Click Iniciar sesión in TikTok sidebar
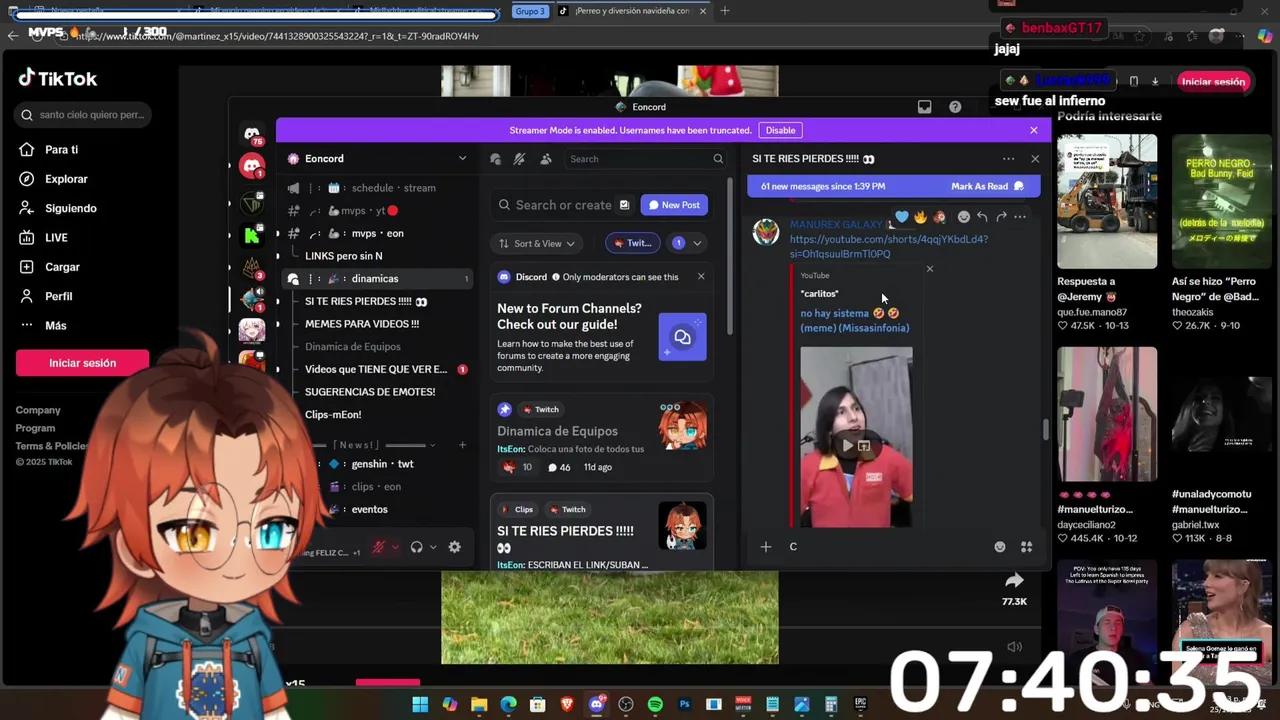The height and width of the screenshot is (720, 1280). click(82, 363)
